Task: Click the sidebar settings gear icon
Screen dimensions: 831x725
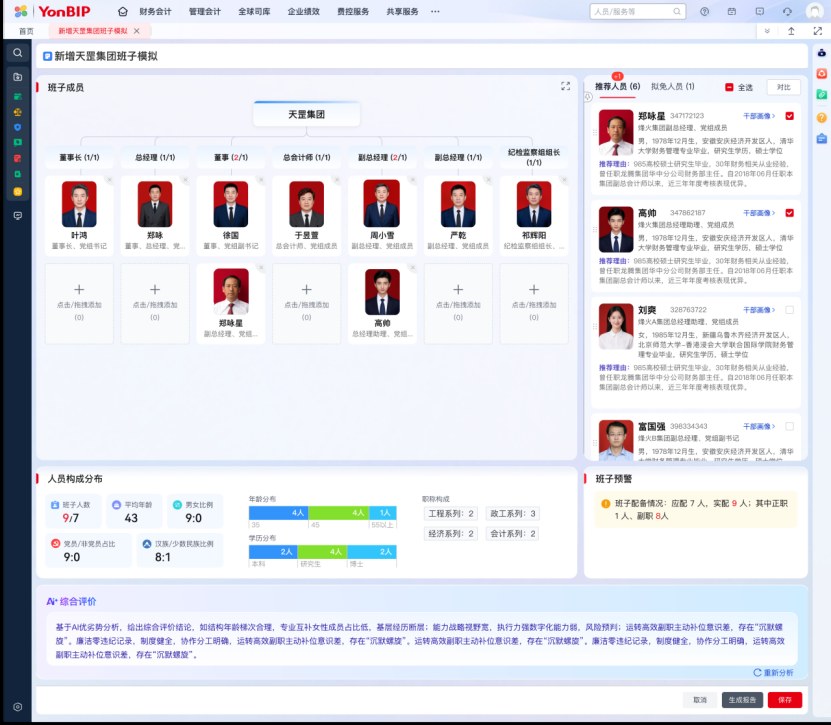Action: 17,706
